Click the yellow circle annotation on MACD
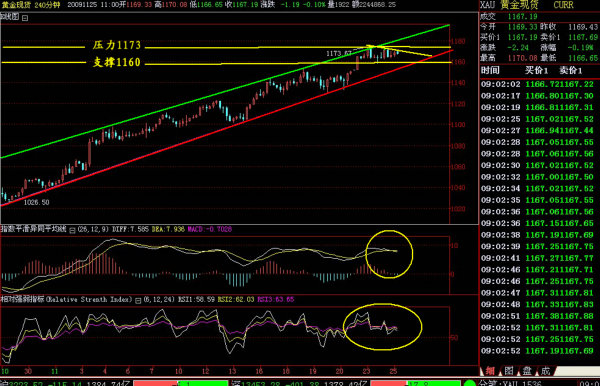Viewport: 600px width, 386px height. [x=389, y=254]
